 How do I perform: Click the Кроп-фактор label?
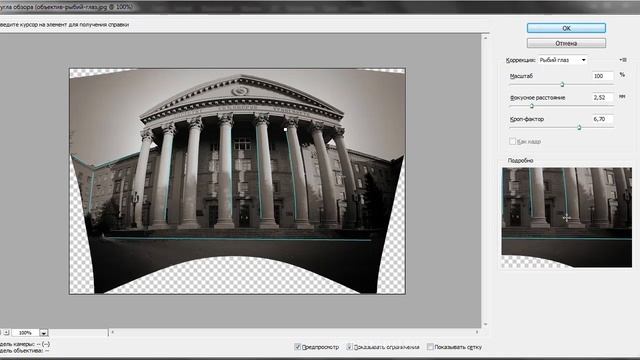527,119
